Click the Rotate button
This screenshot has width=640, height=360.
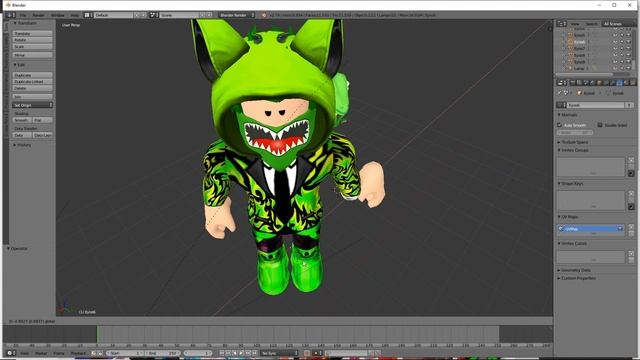pyautogui.click(x=32, y=40)
